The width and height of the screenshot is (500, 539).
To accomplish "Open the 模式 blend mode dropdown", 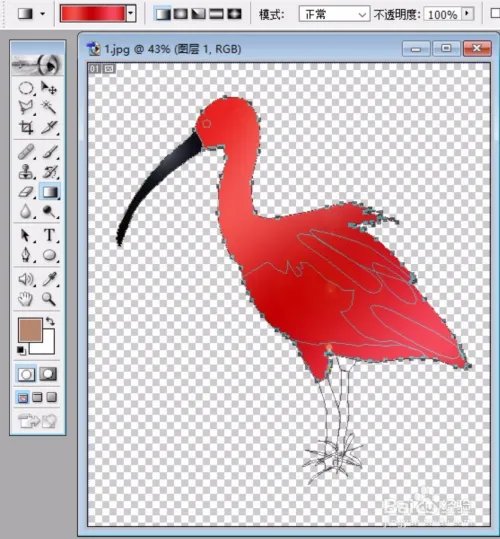I will coord(334,14).
